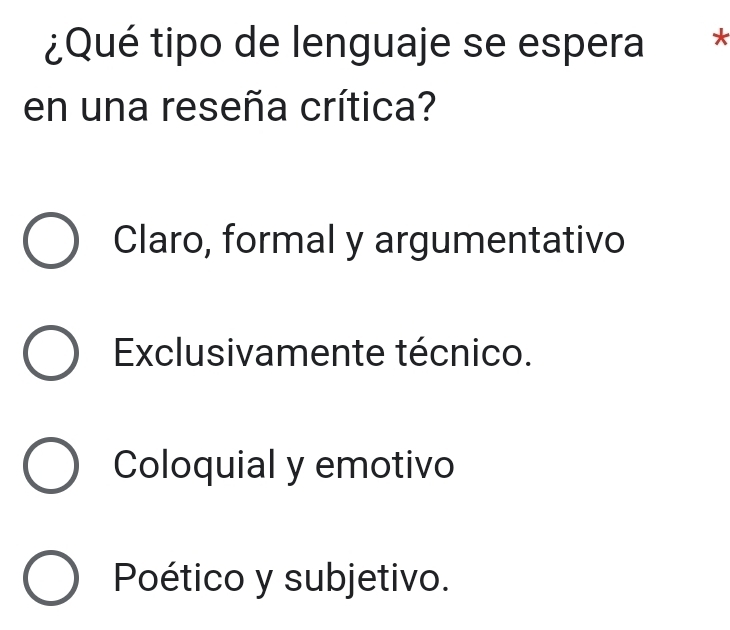
Task: Click the word 'Claro,' in the first answer
Action: 163,241
